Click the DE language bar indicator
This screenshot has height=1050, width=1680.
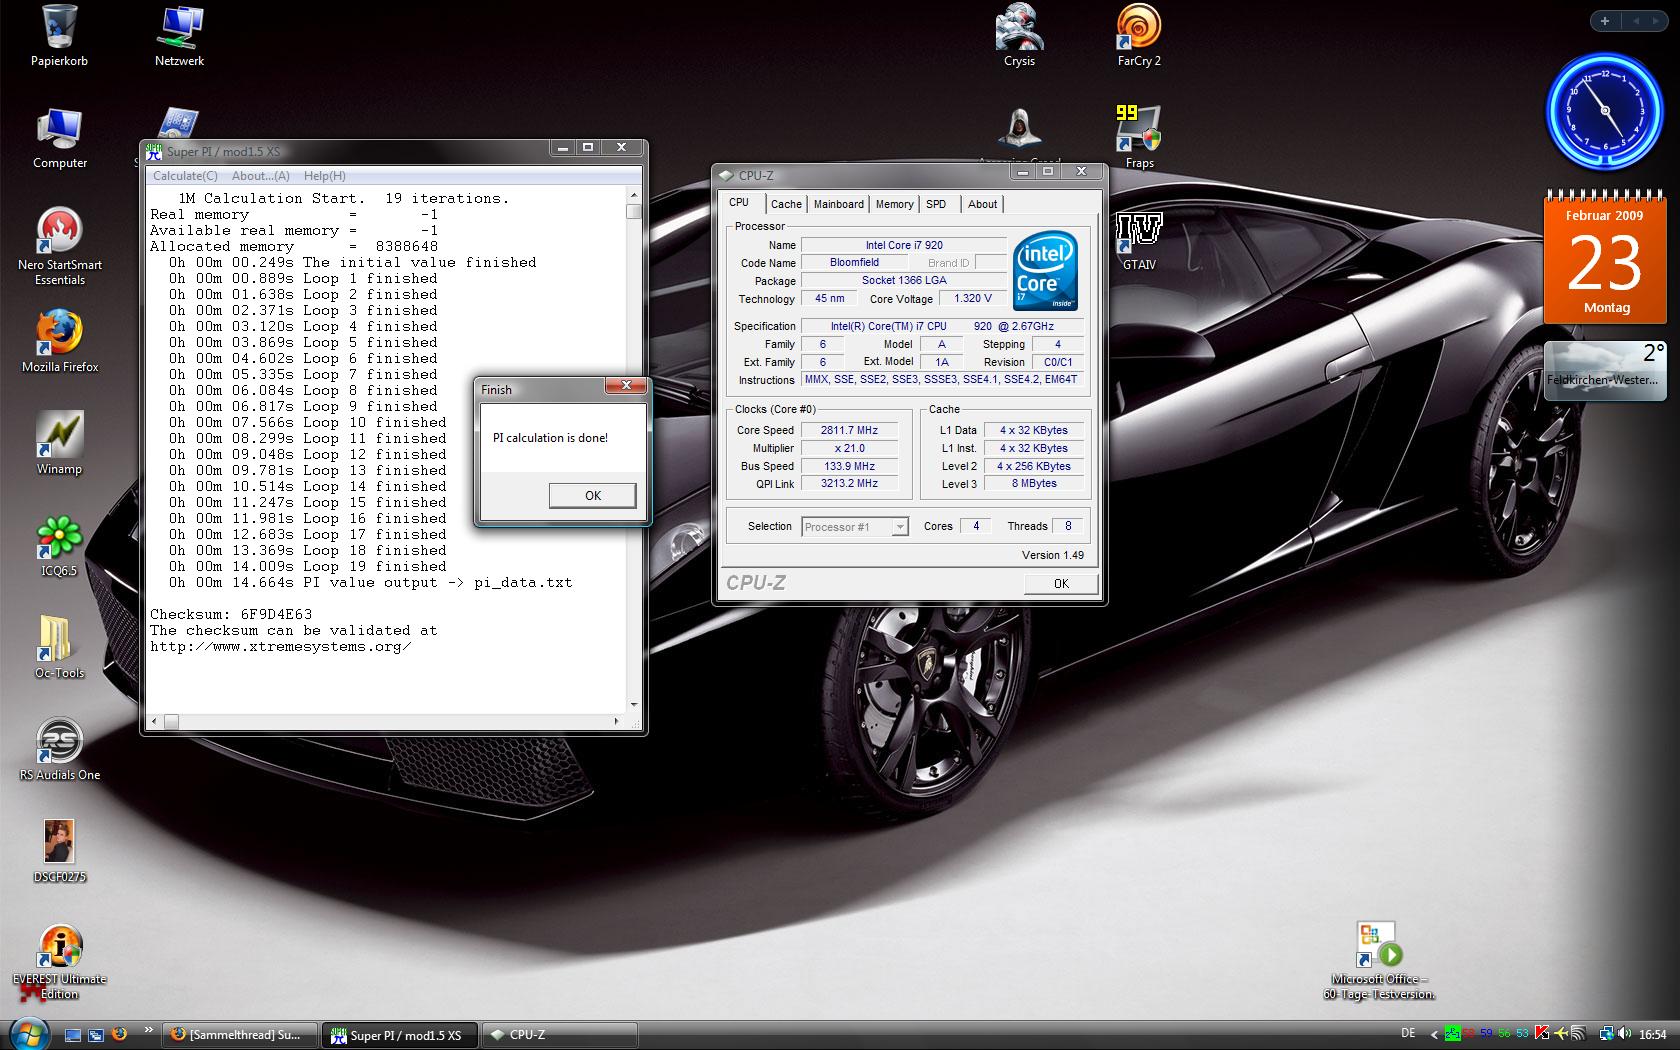click(1408, 1033)
